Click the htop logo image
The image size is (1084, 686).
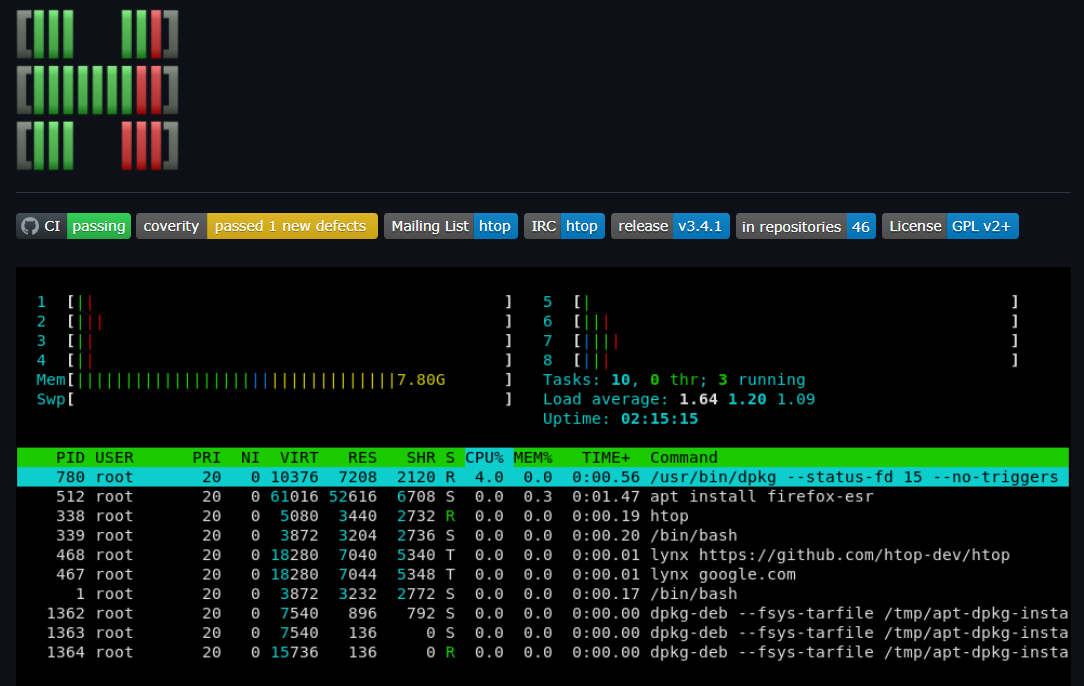97,90
